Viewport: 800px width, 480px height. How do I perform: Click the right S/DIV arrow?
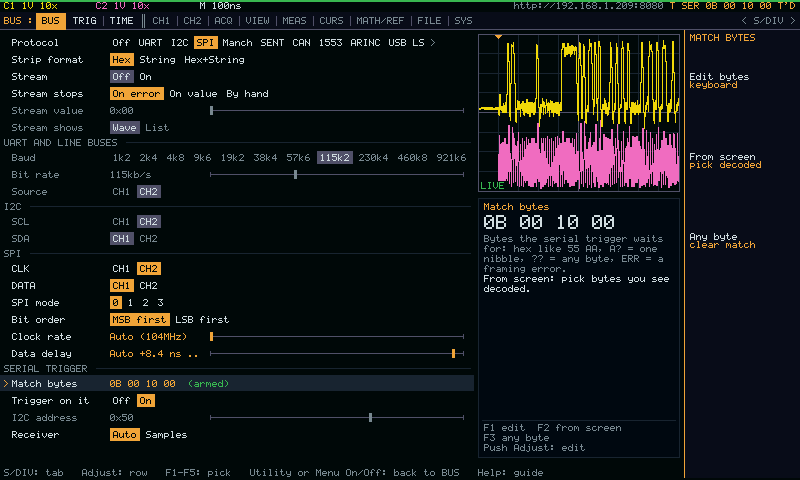tap(792, 21)
